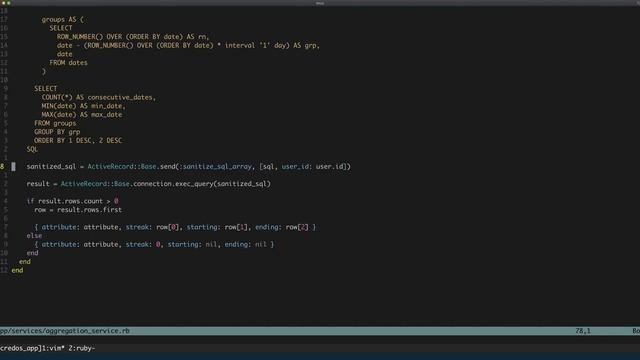The height and width of the screenshot is (360, 640).
Task: Click ':sanitize_sql_array' symbol
Action: pos(216,167)
